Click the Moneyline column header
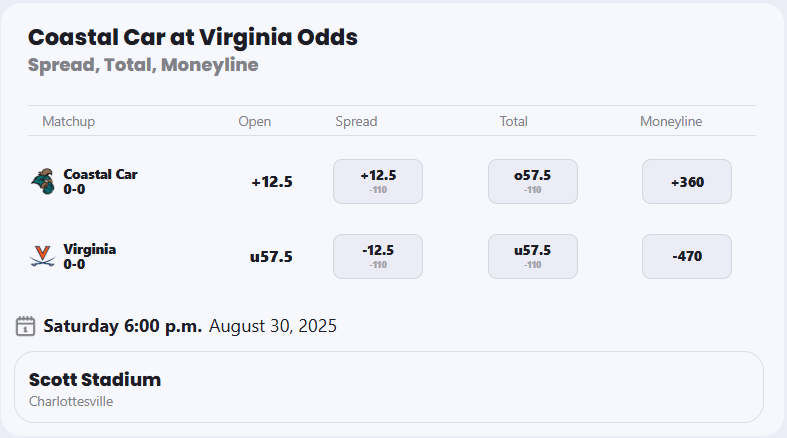 coord(671,121)
